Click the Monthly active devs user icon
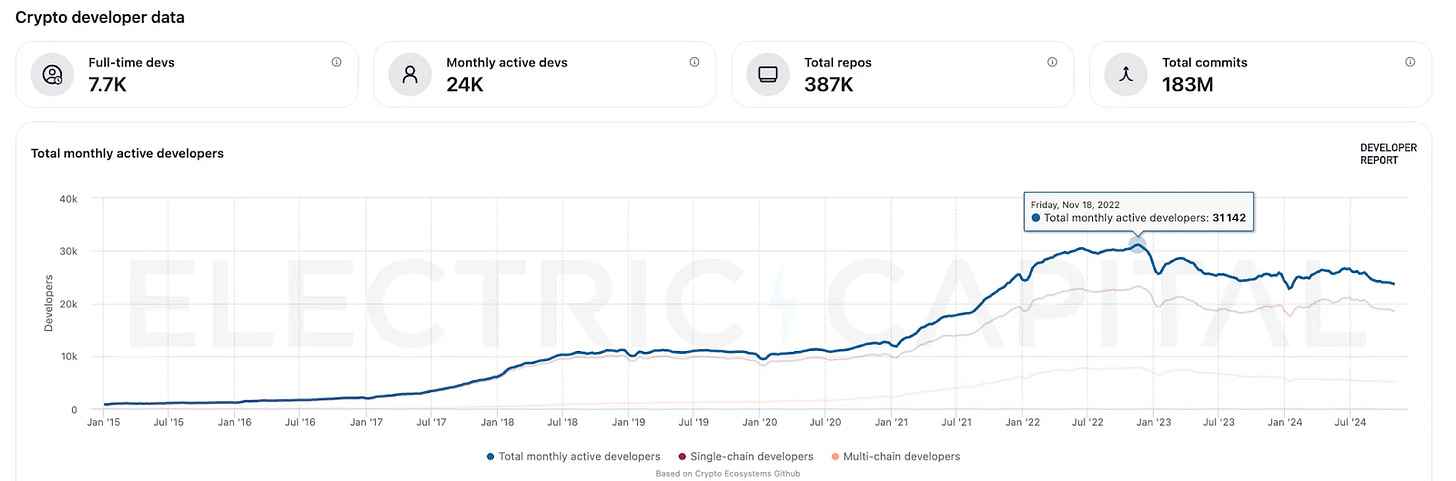Viewport: 1456px width, 481px height. [409, 74]
